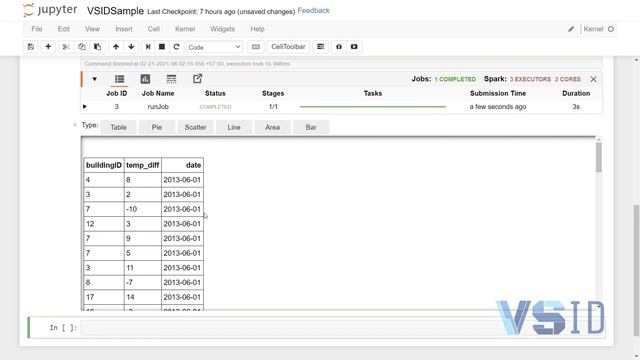Select Table visualization type
This screenshot has height=360, width=640.
pos(118,127)
